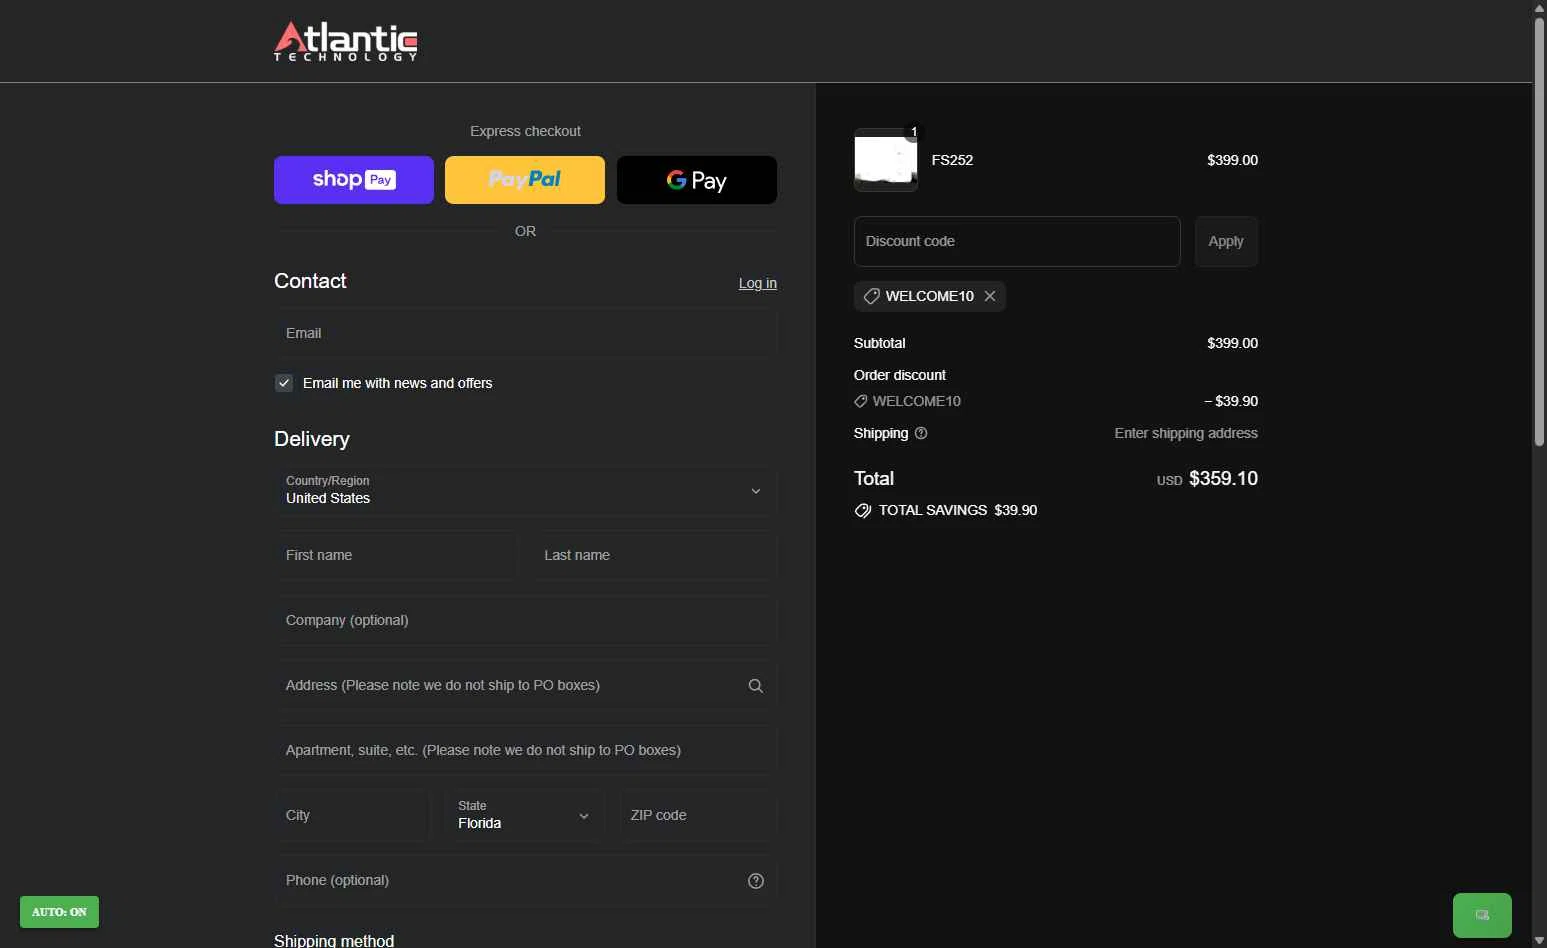Click the – $39.90 discount amount

click(1231, 401)
